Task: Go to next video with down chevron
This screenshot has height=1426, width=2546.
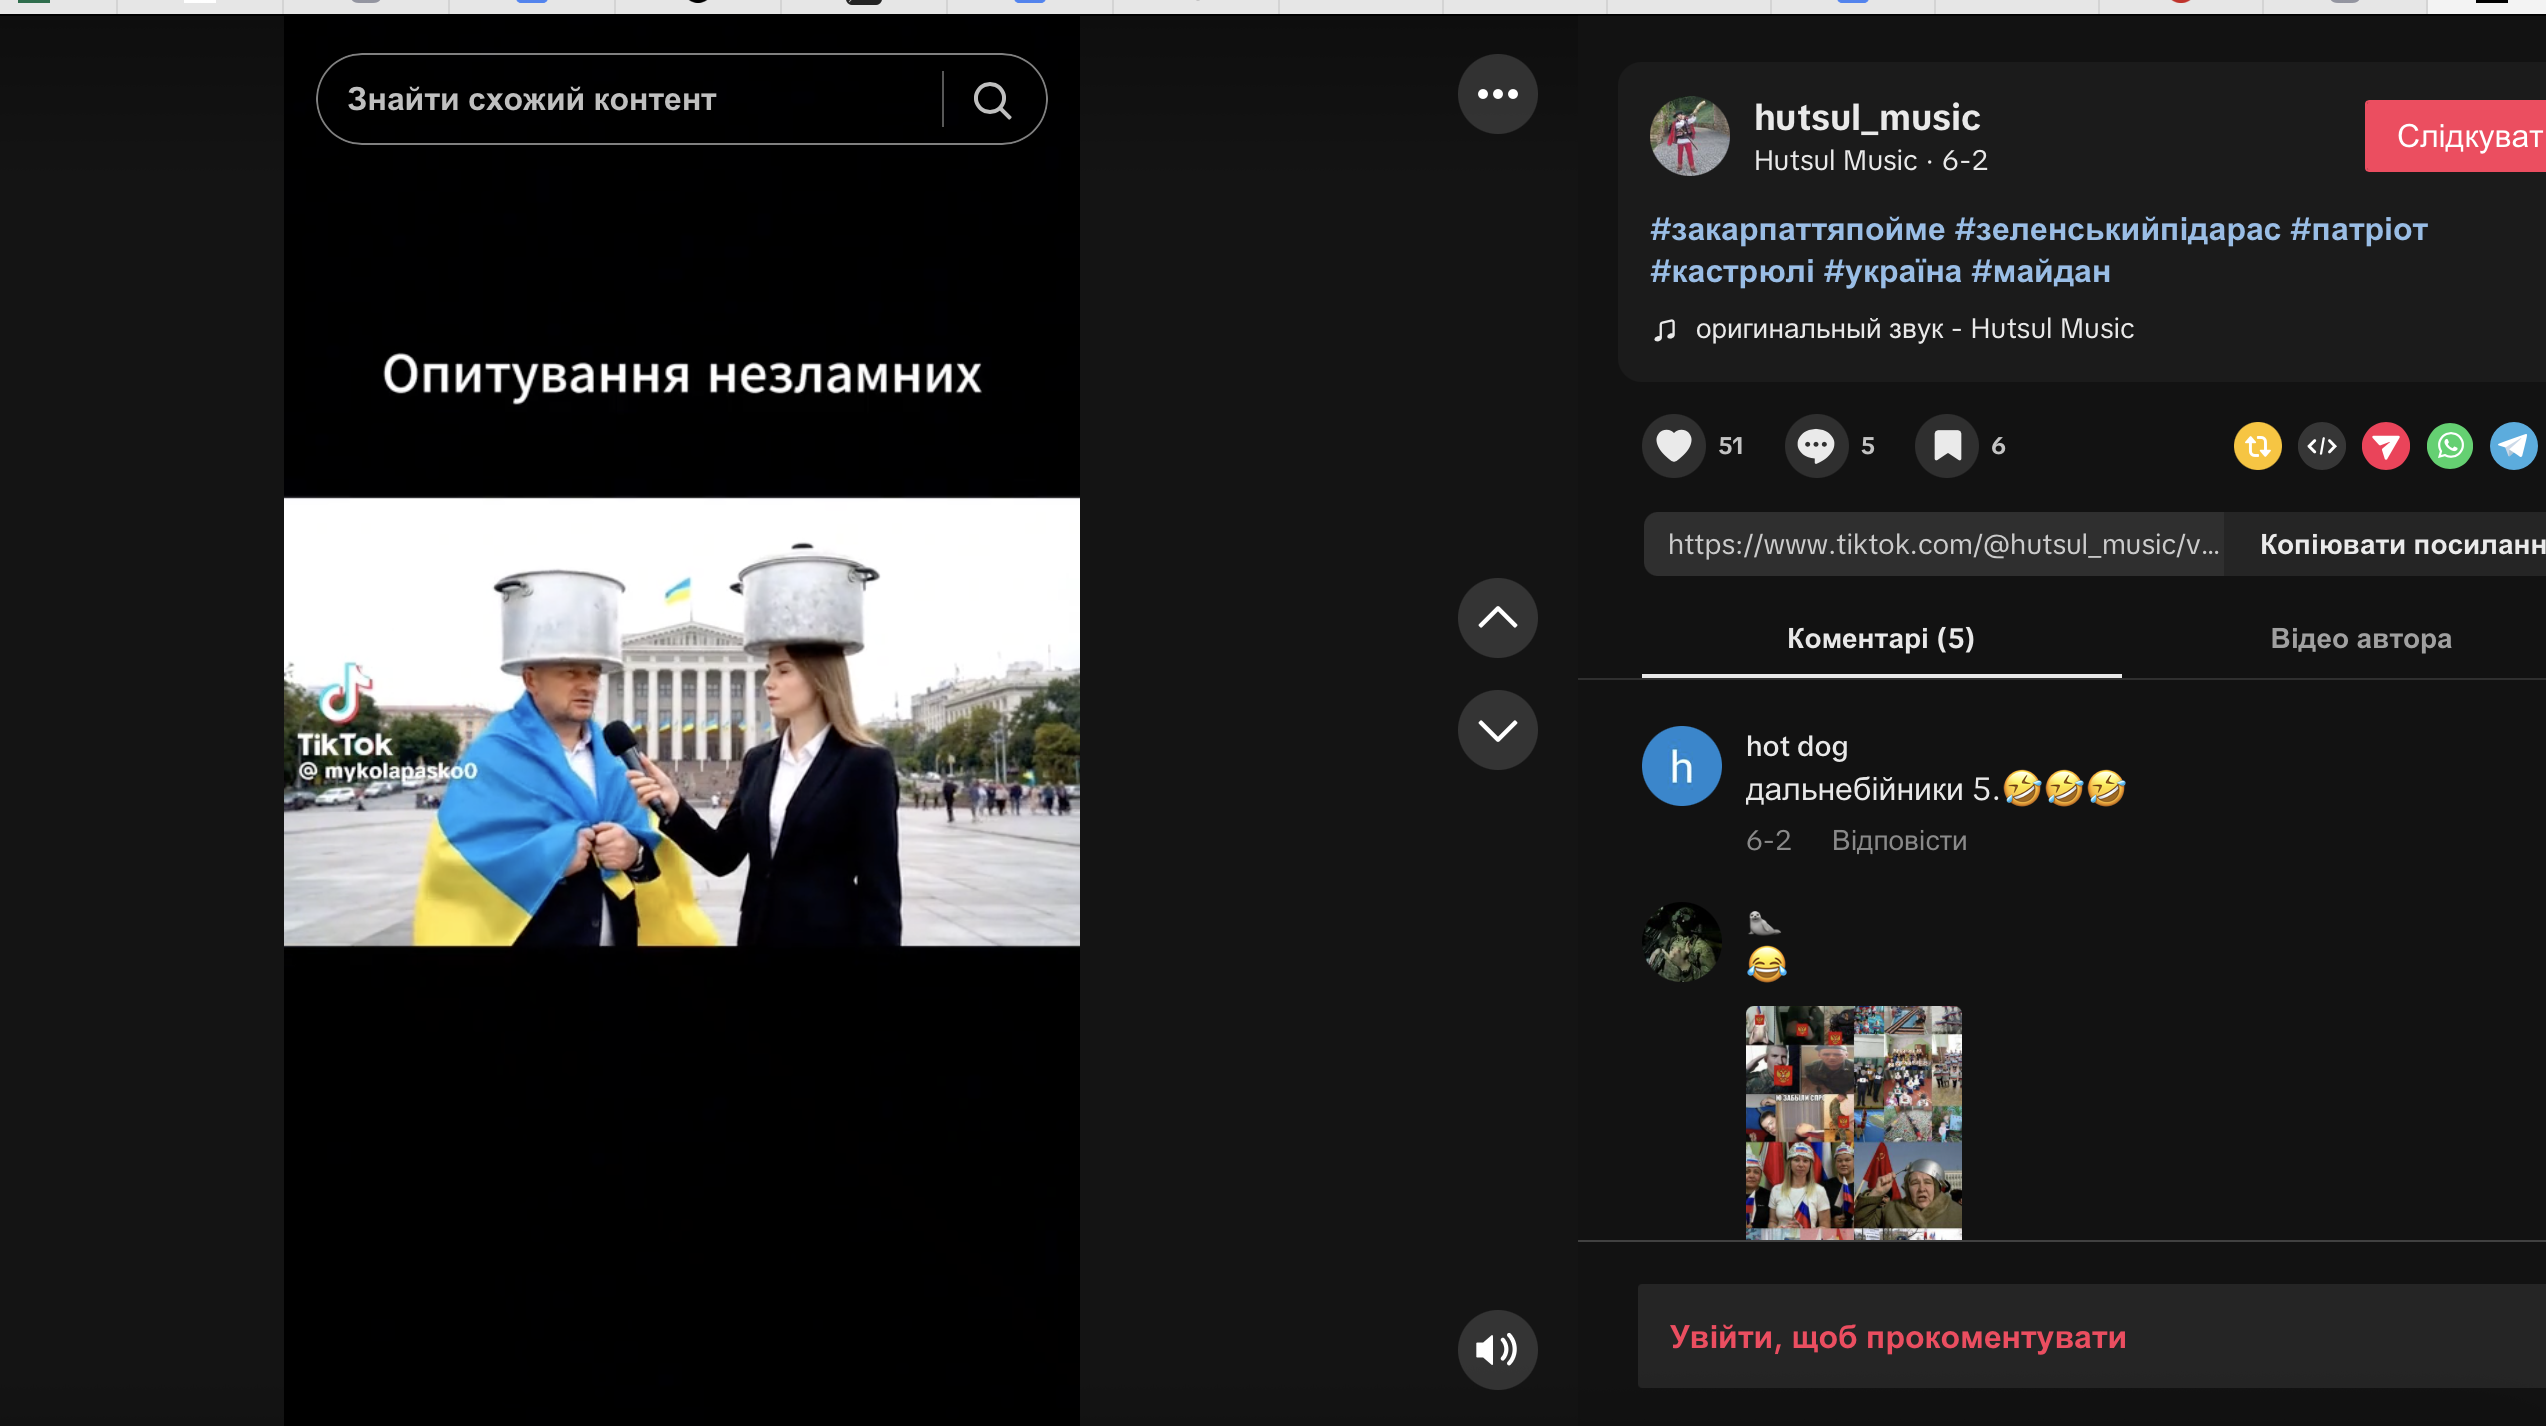Action: (x=1497, y=730)
